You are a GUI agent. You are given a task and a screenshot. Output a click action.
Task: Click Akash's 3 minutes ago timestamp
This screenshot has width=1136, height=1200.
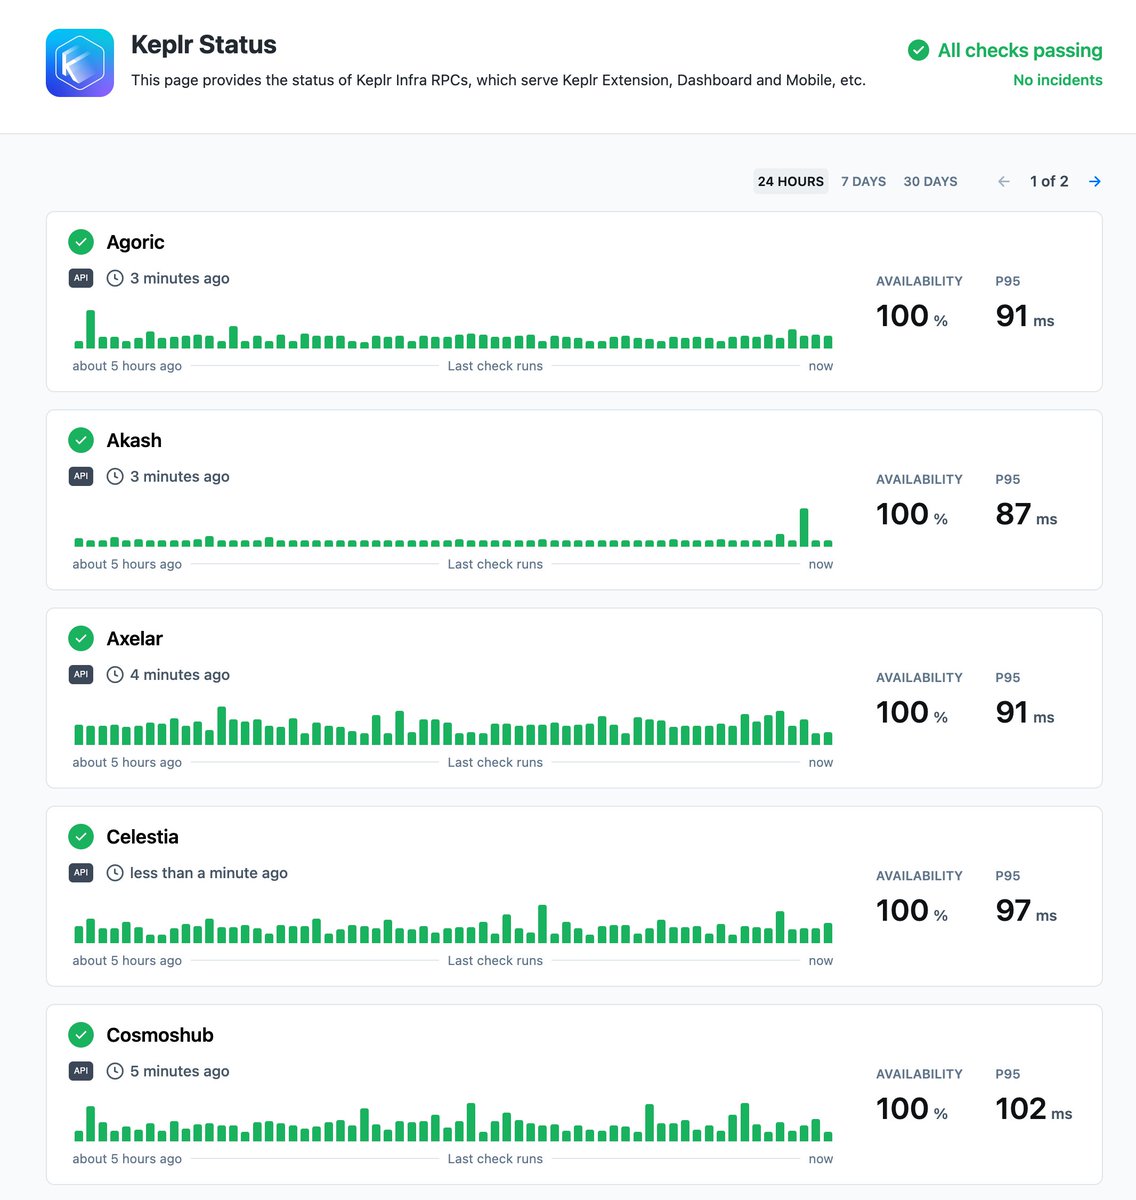180,476
